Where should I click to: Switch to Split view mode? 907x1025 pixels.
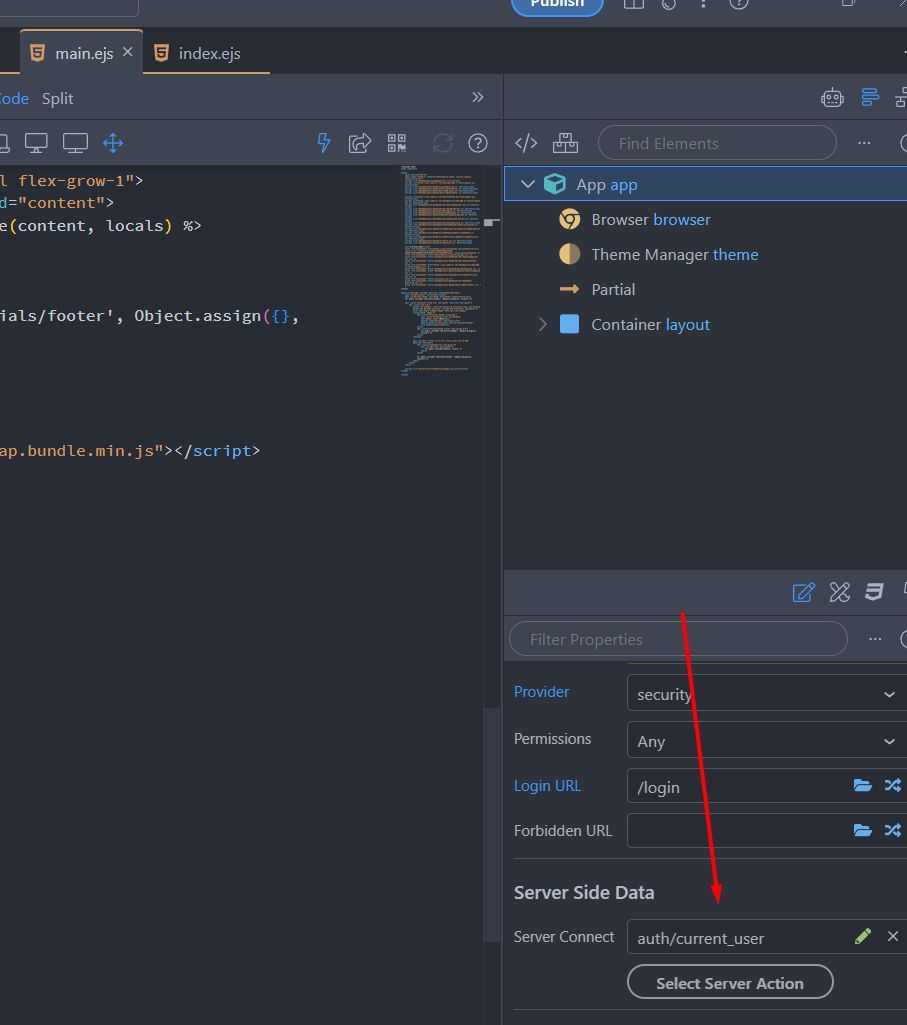coord(57,98)
